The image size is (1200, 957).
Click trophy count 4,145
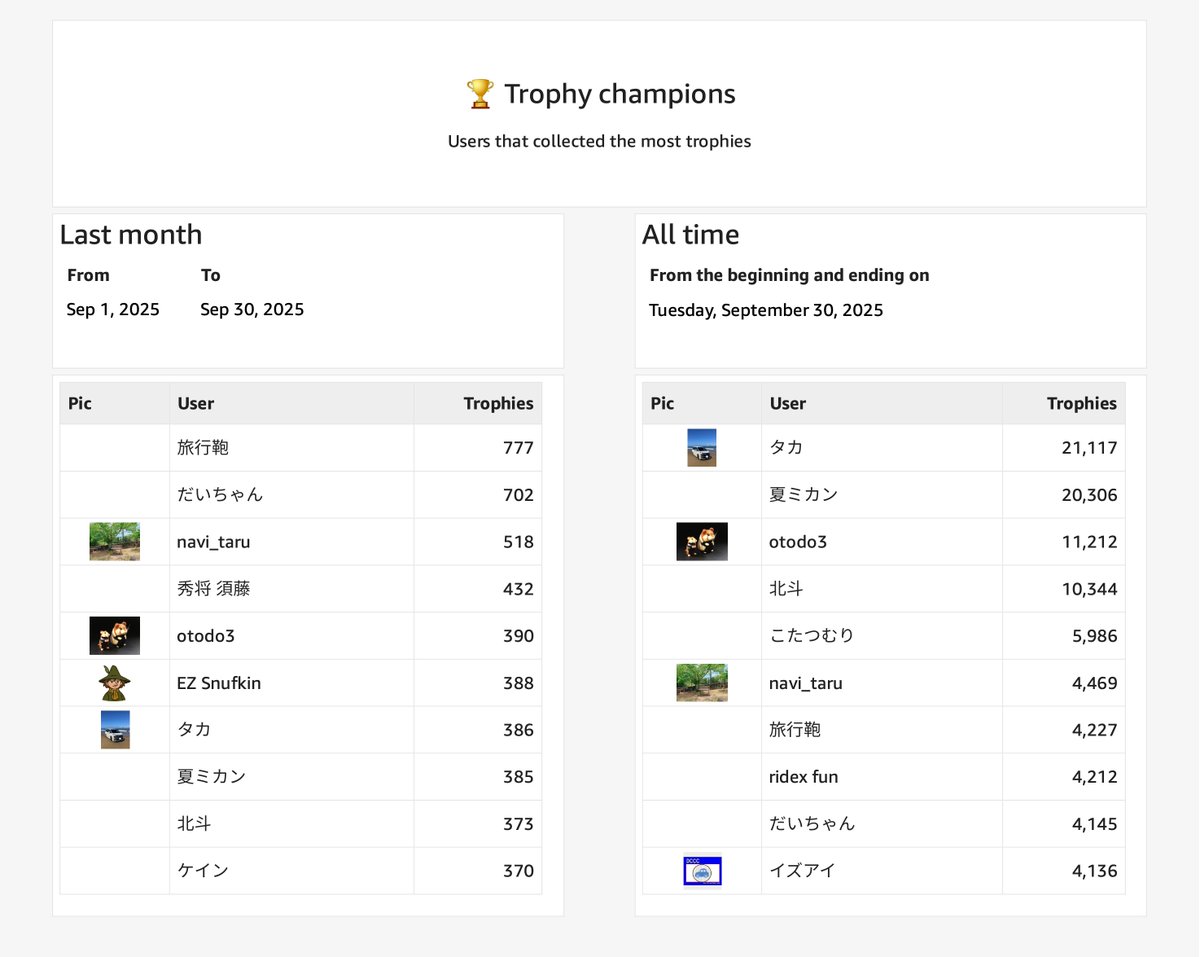click(1094, 824)
